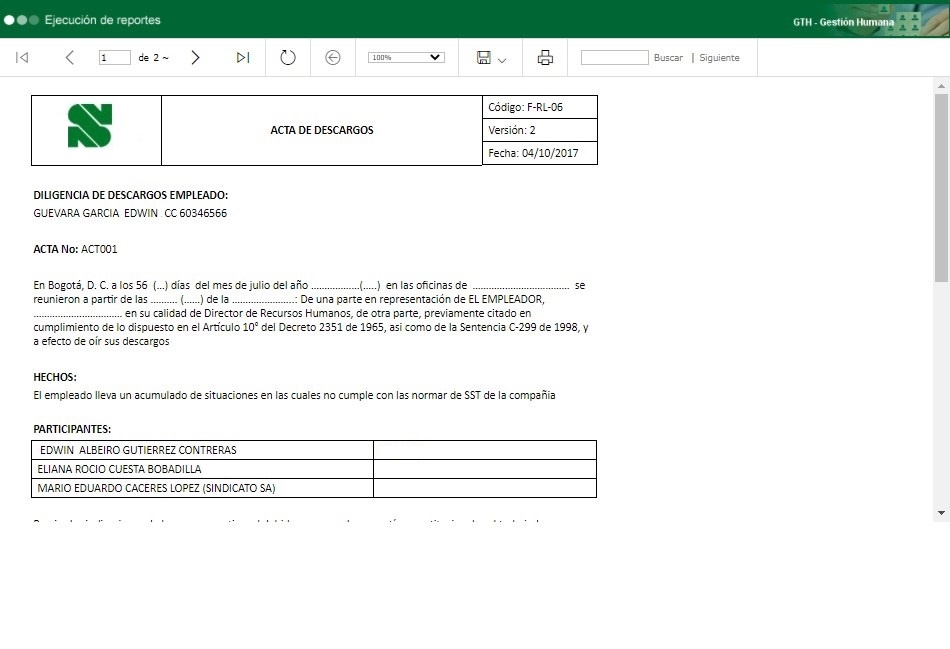Click the HECHOS heading

(x=55, y=377)
